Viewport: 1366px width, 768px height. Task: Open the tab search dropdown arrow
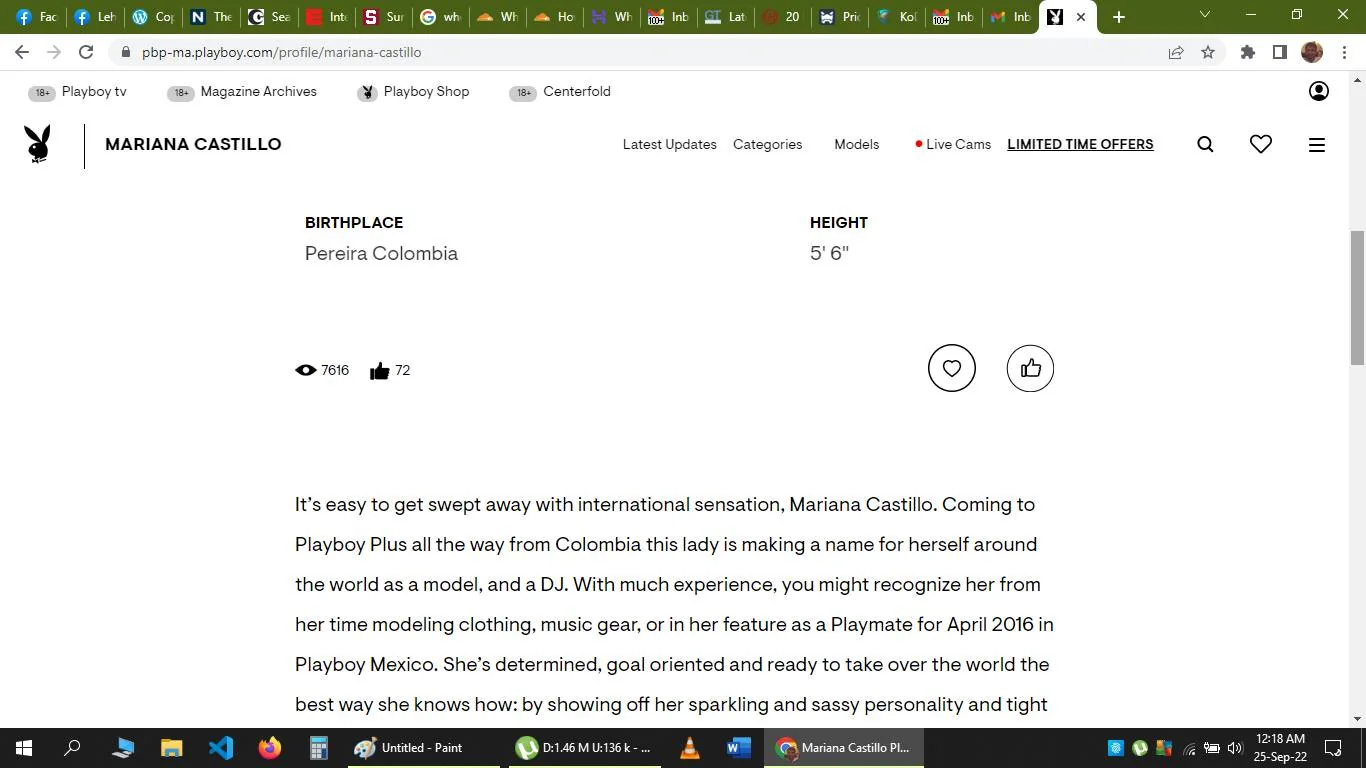tap(1205, 16)
